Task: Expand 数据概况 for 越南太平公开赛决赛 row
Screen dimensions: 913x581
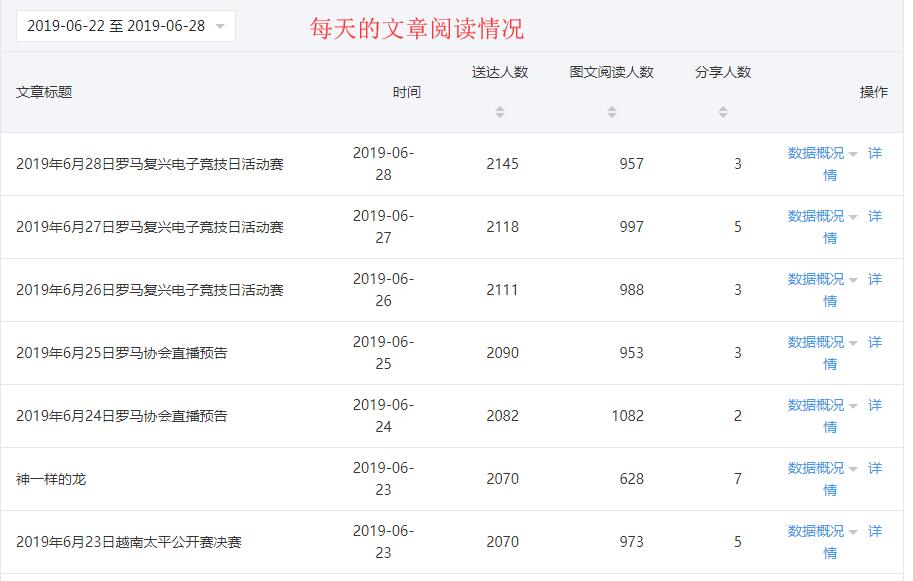Action: coord(822,531)
